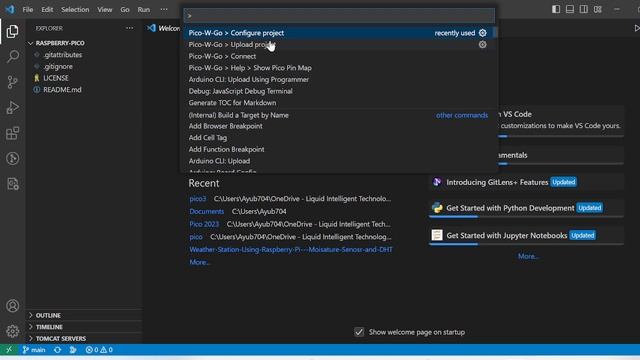Image resolution: width=640 pixels, height=360 pixels.
Task: Open README.md file in Explorer
Action: point(62,90)
